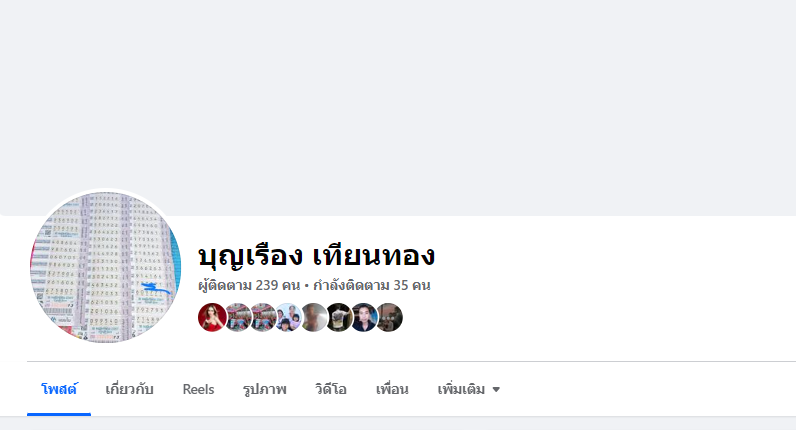Expand the เพิ่มเติม dropdown menu
Image resolution: width=796 pixels, height=430 pixels.
pyautogui.click(x=469, y=389)
